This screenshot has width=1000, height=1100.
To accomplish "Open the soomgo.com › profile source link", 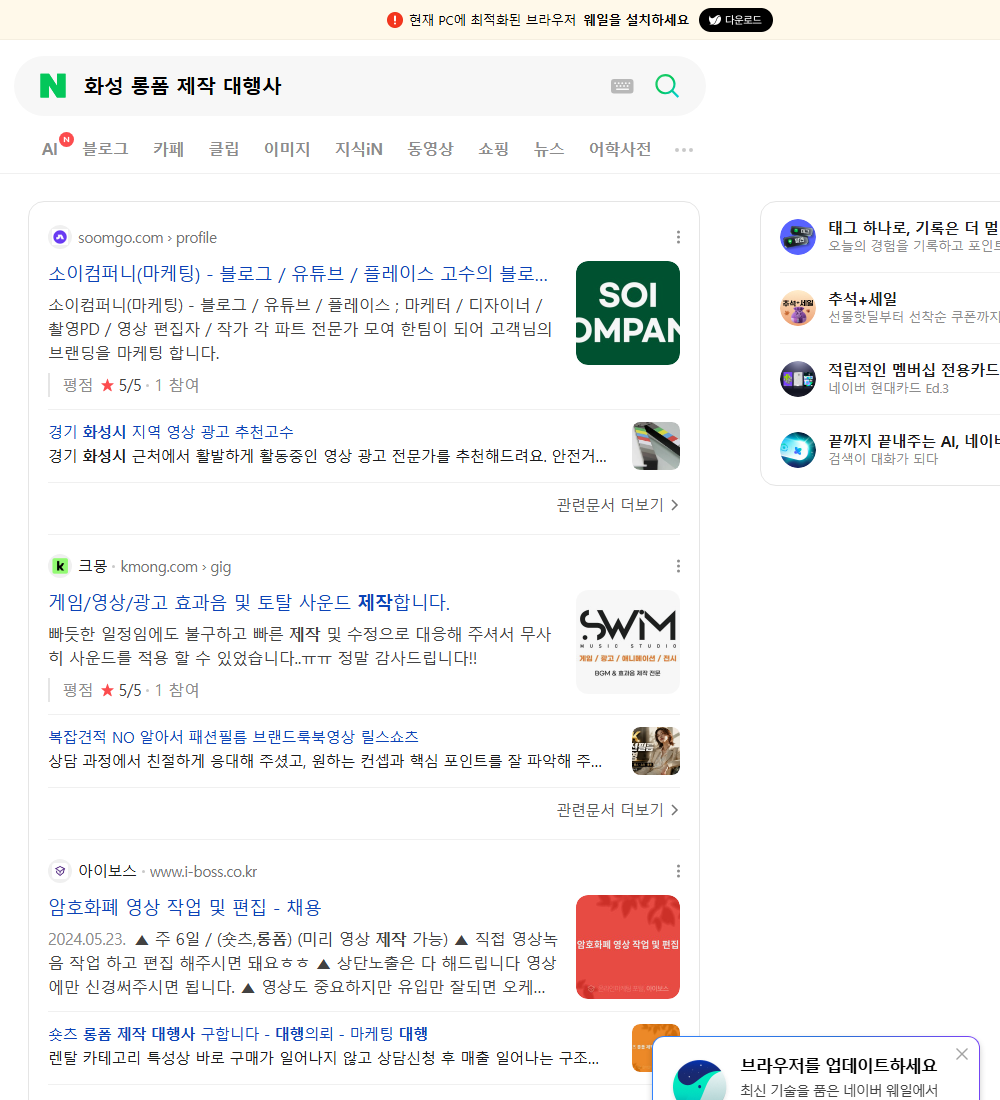I will 147,238.
